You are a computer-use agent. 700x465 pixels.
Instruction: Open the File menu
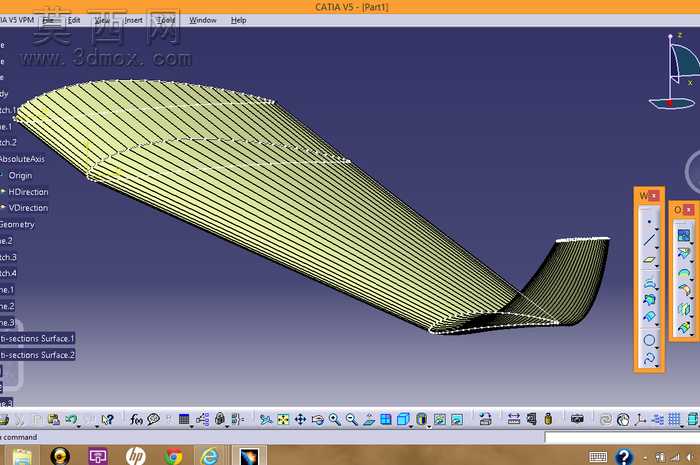click(48, 20)
